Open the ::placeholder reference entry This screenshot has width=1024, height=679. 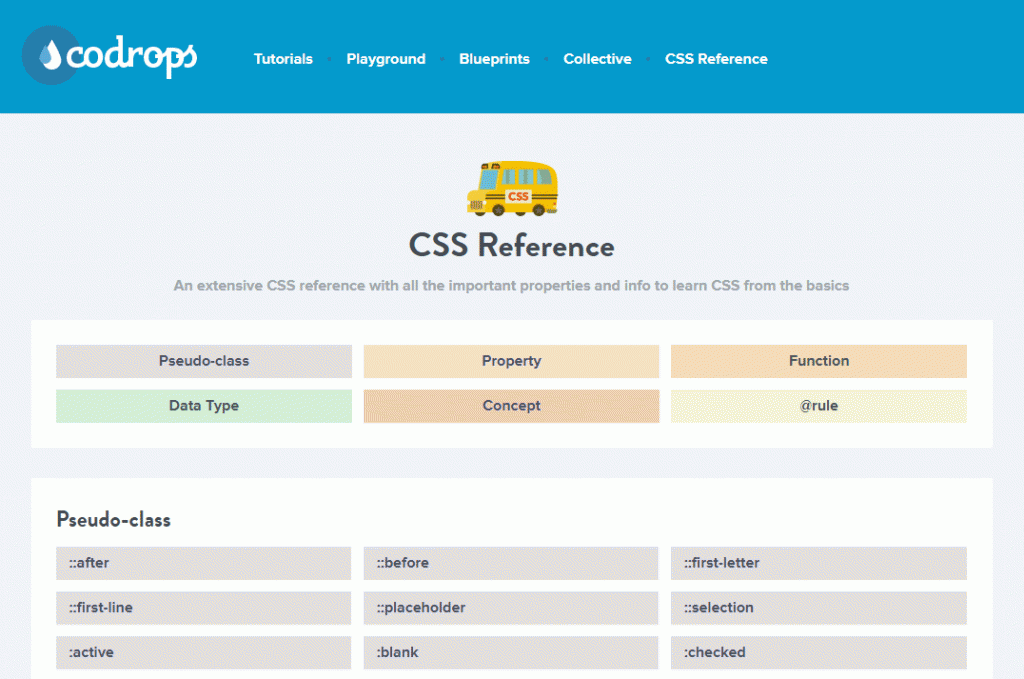click(x=511, y=608)
